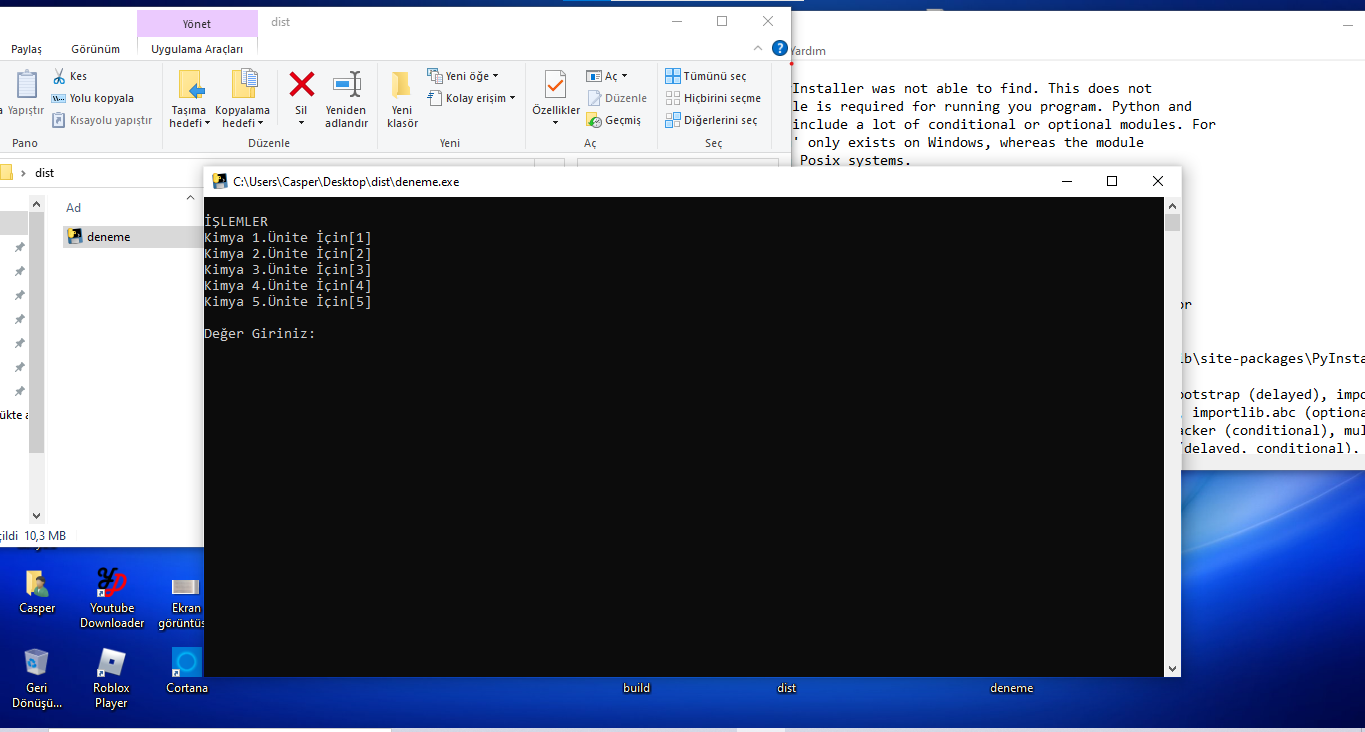
Task: Open Özellikler properties icon
Action: click(x=555, y=85)
